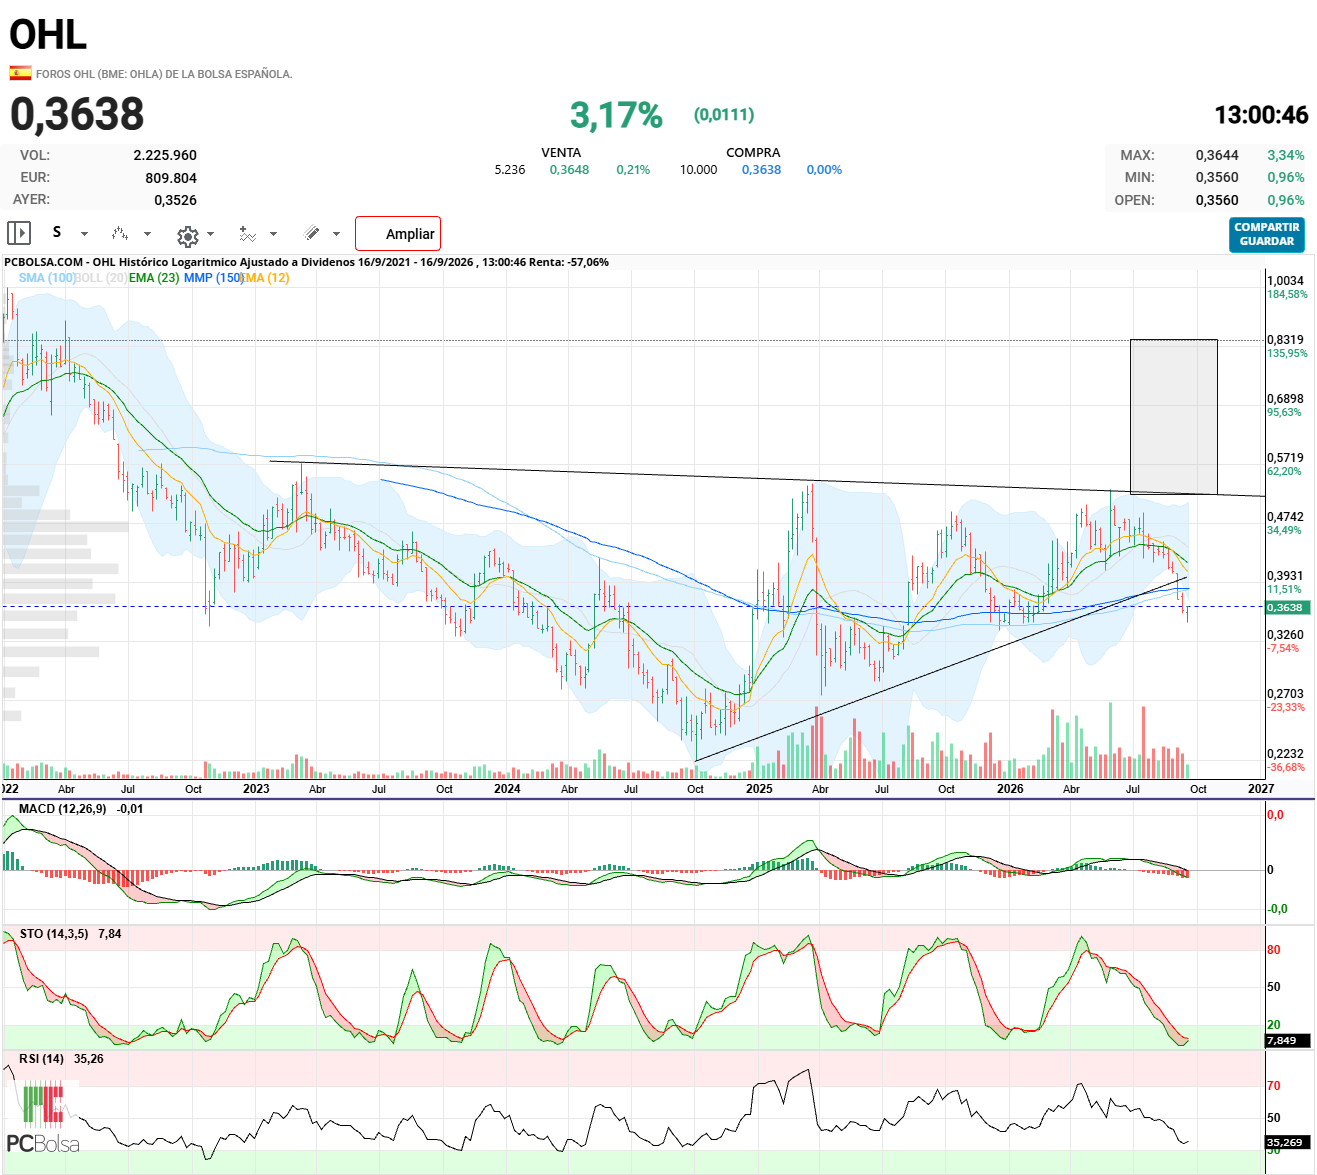
Task: Click the EUR value 809.804
Action: (171, 178)
